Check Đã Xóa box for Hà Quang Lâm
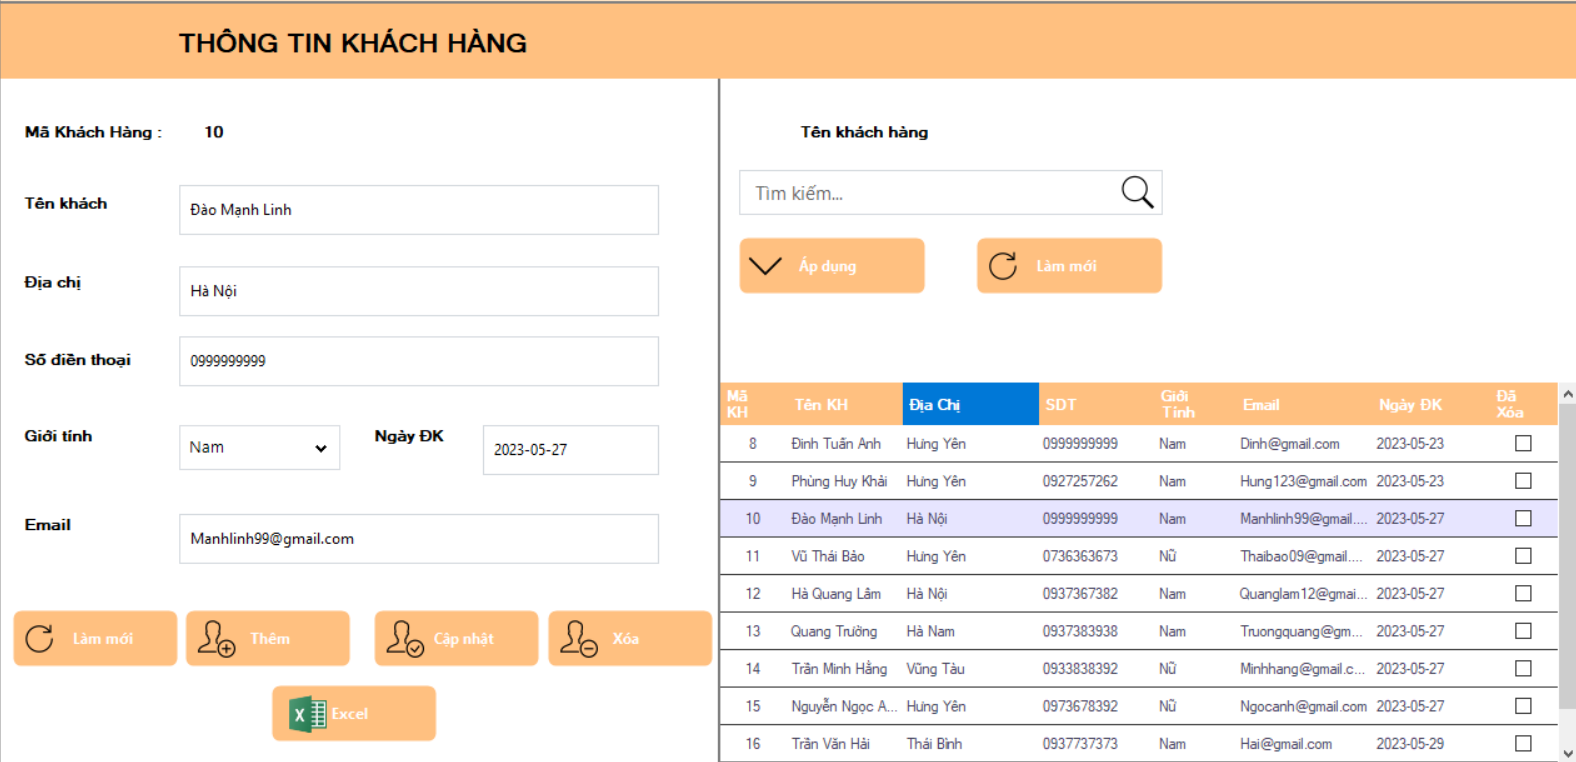 [x=1523, y=593]
